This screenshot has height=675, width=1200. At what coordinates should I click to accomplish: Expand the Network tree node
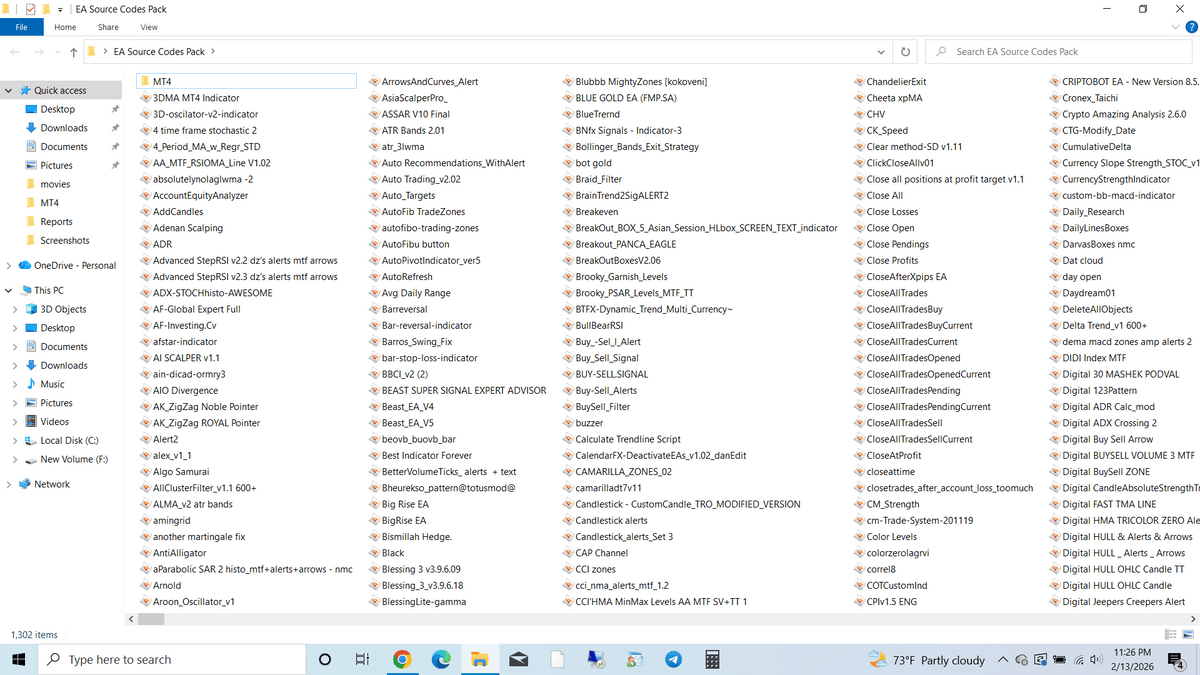tap(9, 484)
